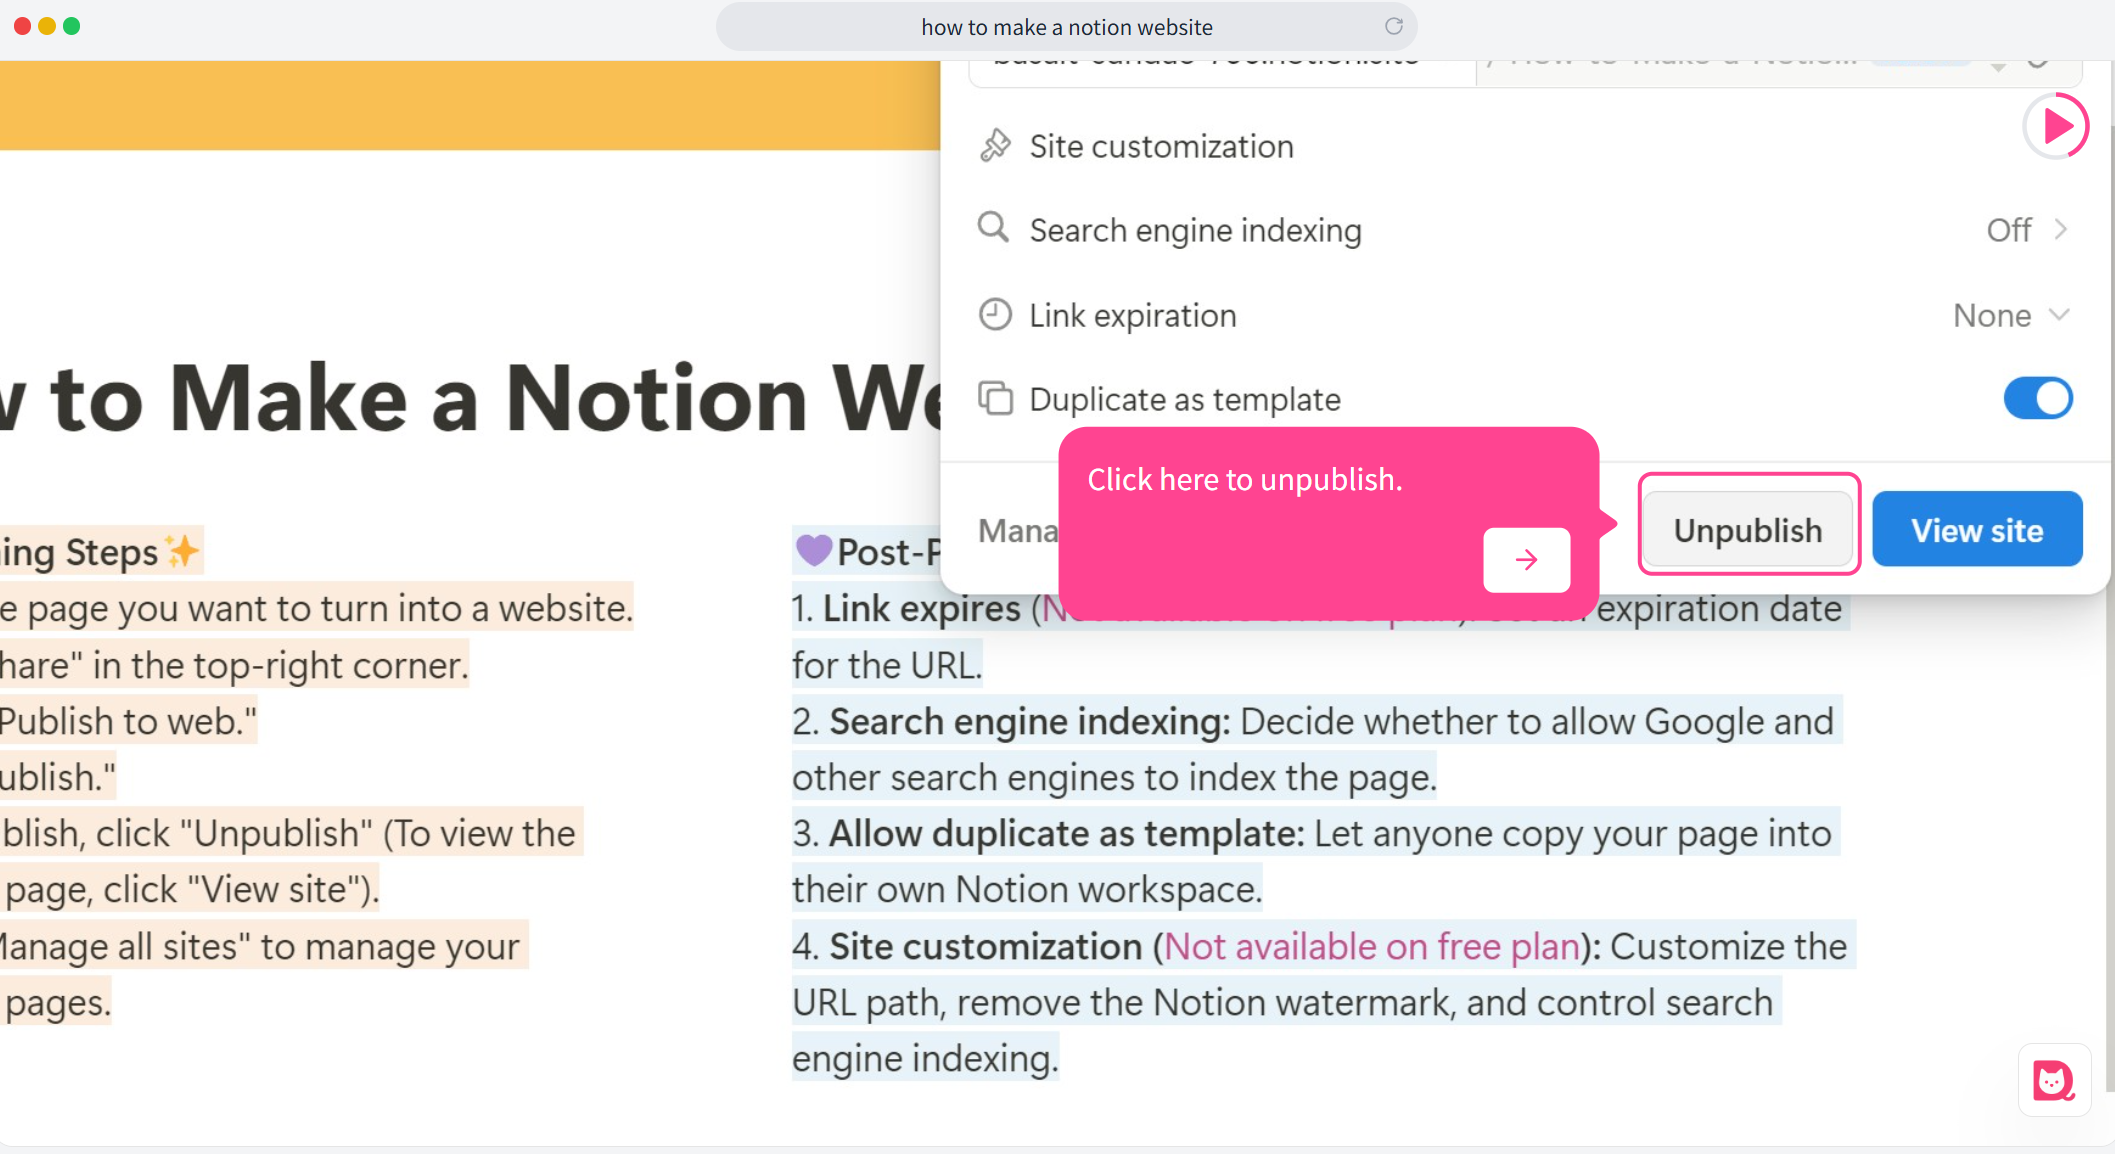The height and width of the screenshot is (1154, 2115).
Task: Open the pink cat chat widget icon
Action: click(x=2054, y=1080)
